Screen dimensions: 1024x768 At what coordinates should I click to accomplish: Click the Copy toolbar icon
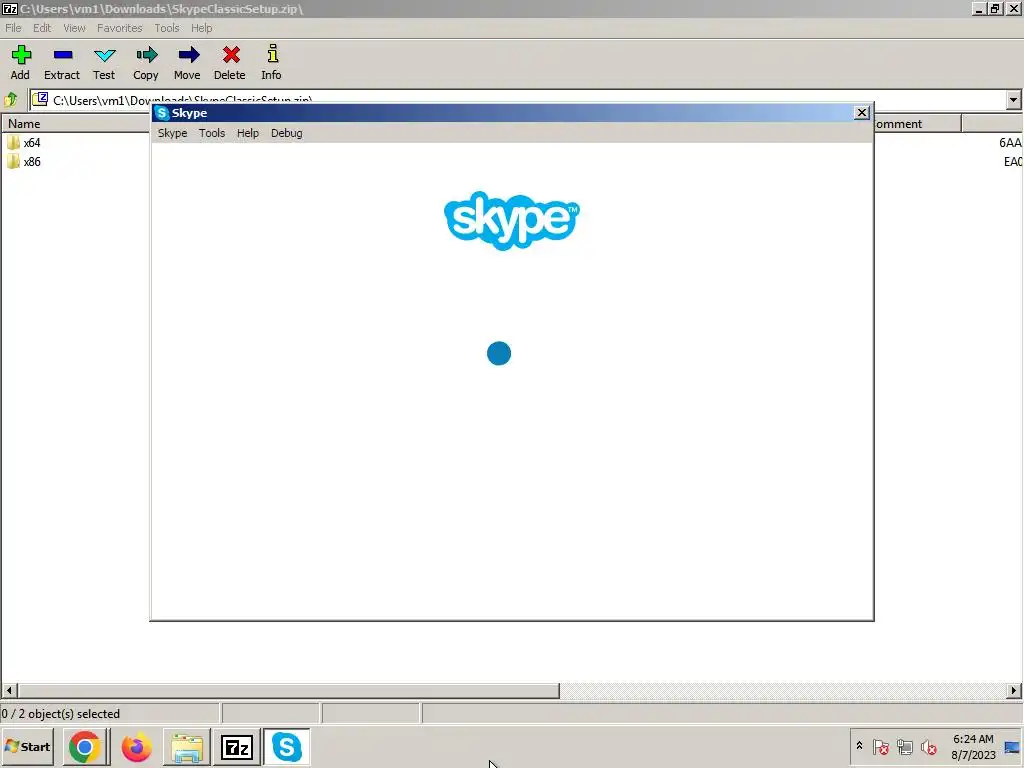(x=146, y=62)
